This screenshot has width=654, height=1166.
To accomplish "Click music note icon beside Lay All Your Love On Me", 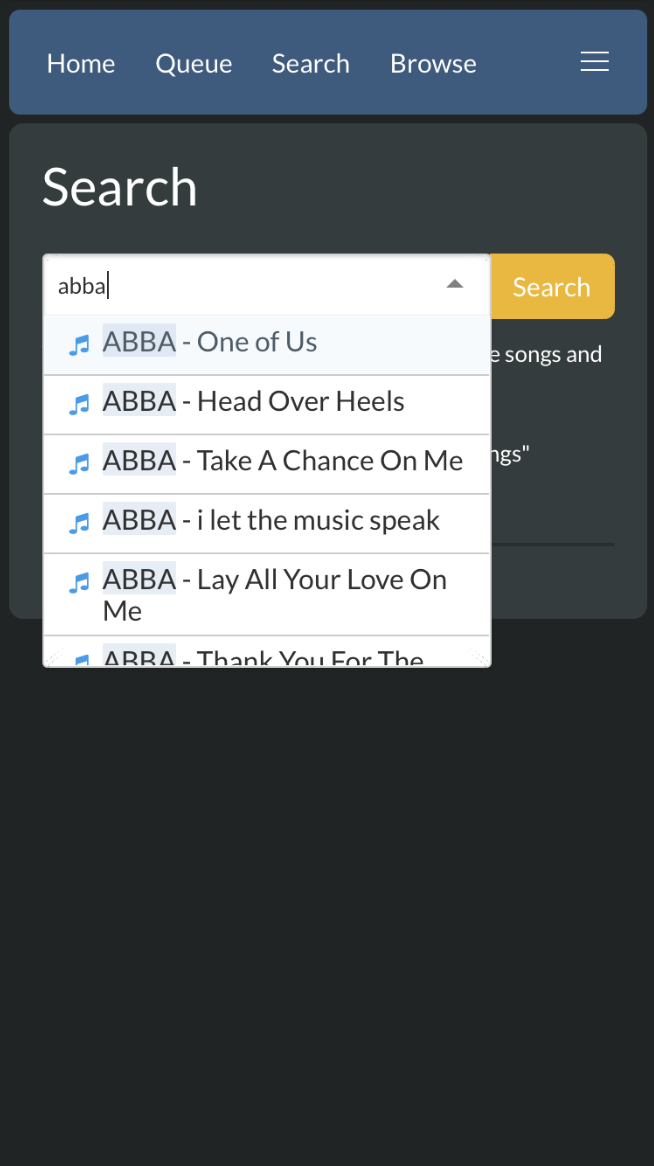I will coord(79,583).
